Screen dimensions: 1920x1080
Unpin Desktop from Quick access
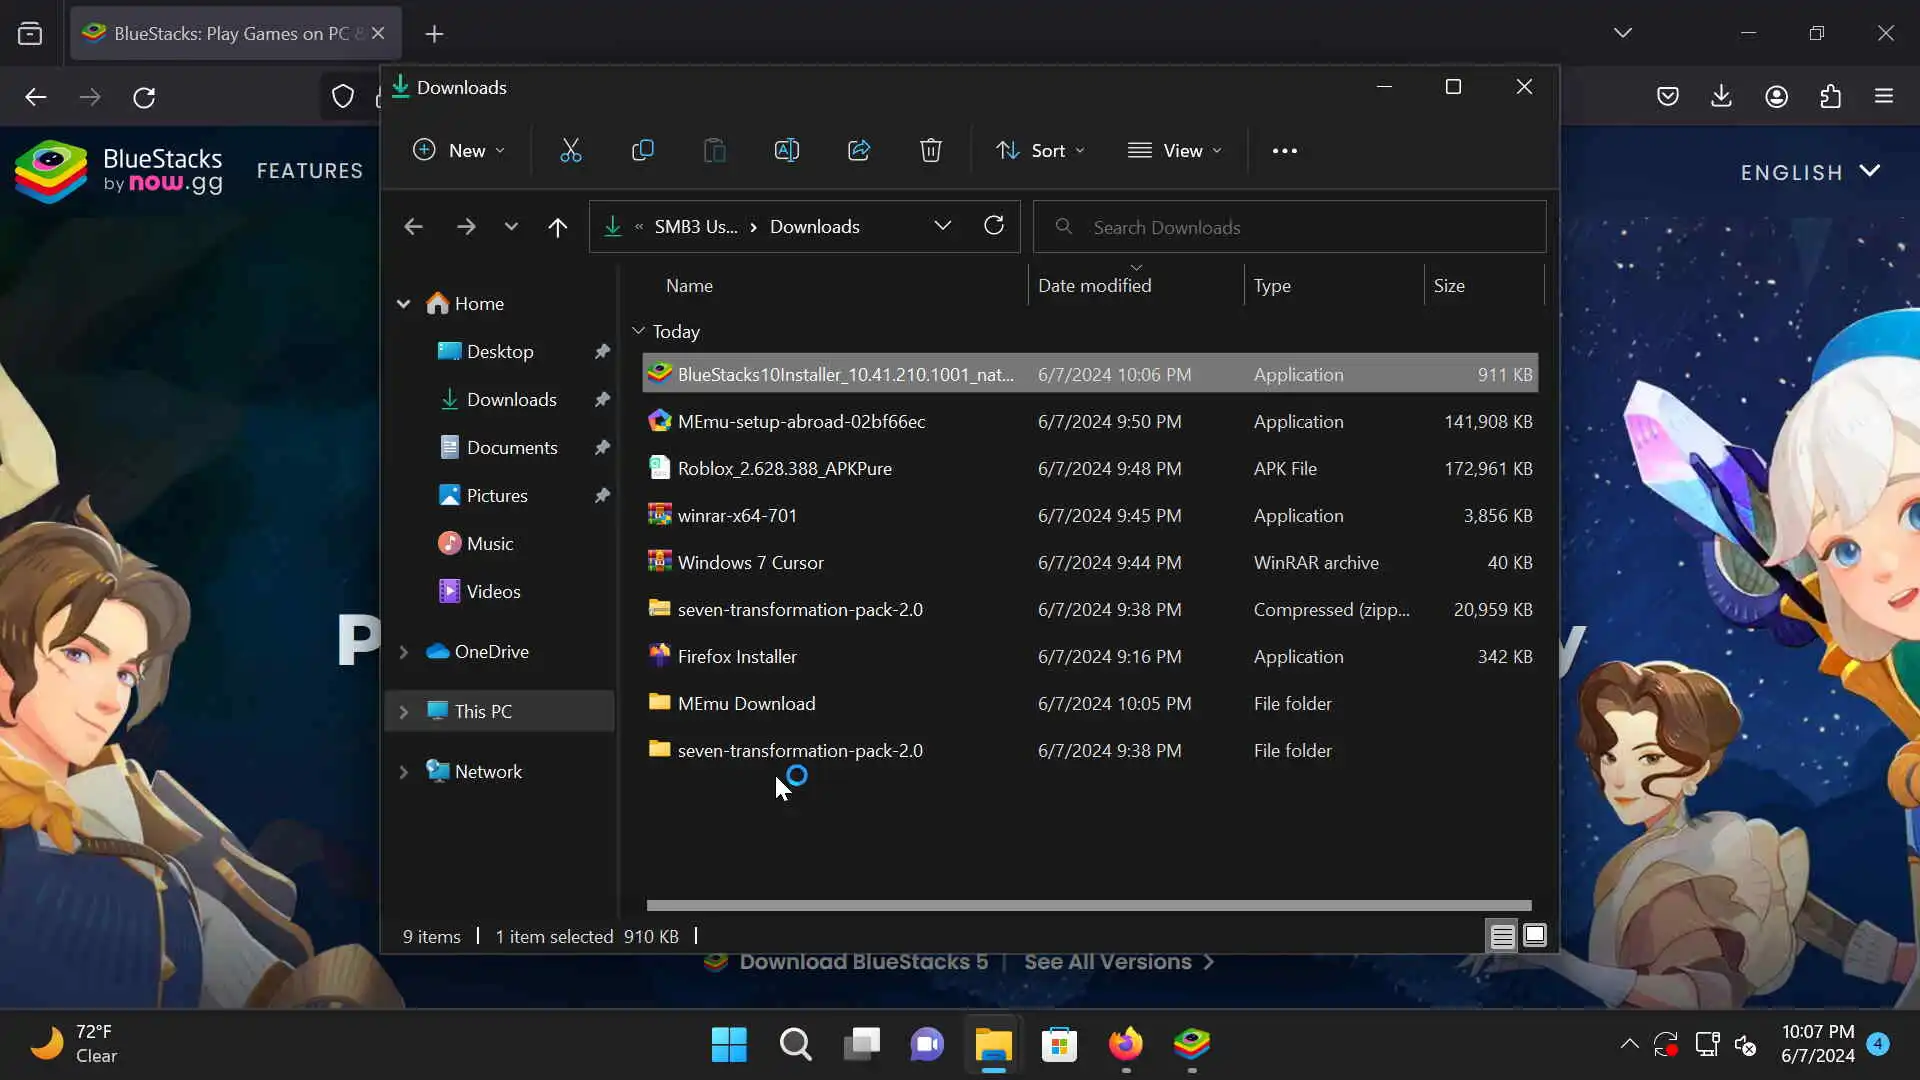pos(602,352)
